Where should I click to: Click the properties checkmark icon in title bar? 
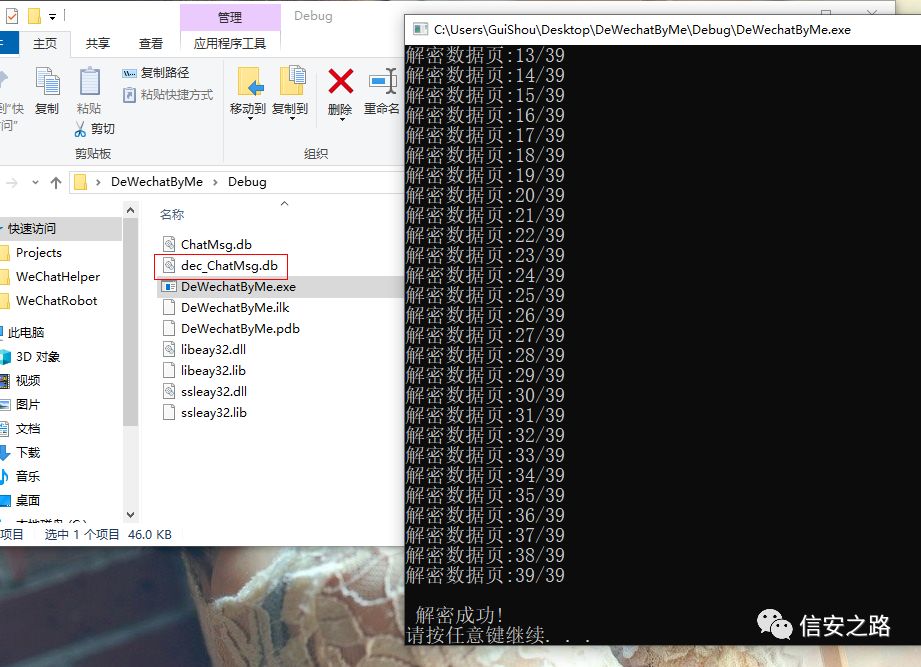point(11,16)
